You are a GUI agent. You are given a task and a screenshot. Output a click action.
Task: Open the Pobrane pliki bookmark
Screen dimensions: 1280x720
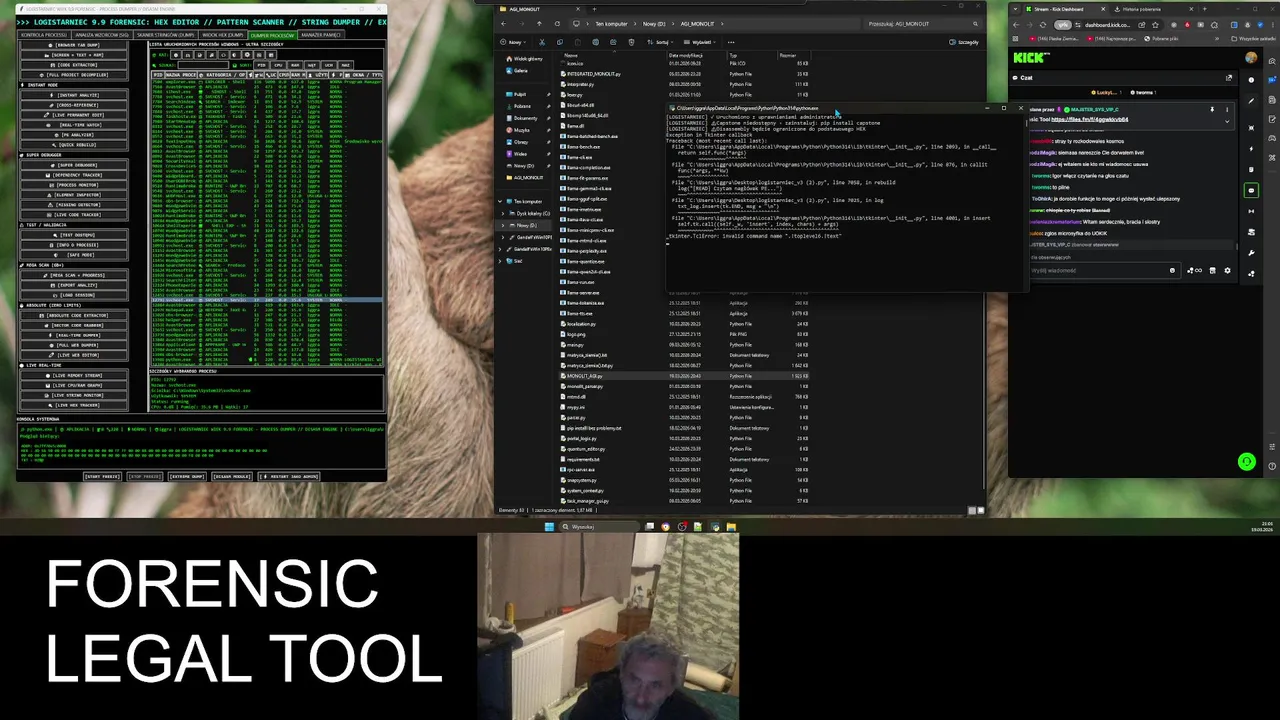pyautogui.click(x=1161, y=39)
